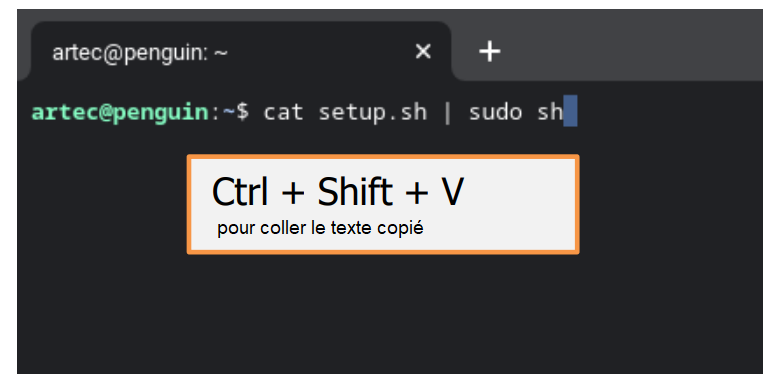Image resolution: width=773 pixels, height=384 pixels.
Task: Close the artec@penguin terminal tab
Action: (x=423, y=51)
